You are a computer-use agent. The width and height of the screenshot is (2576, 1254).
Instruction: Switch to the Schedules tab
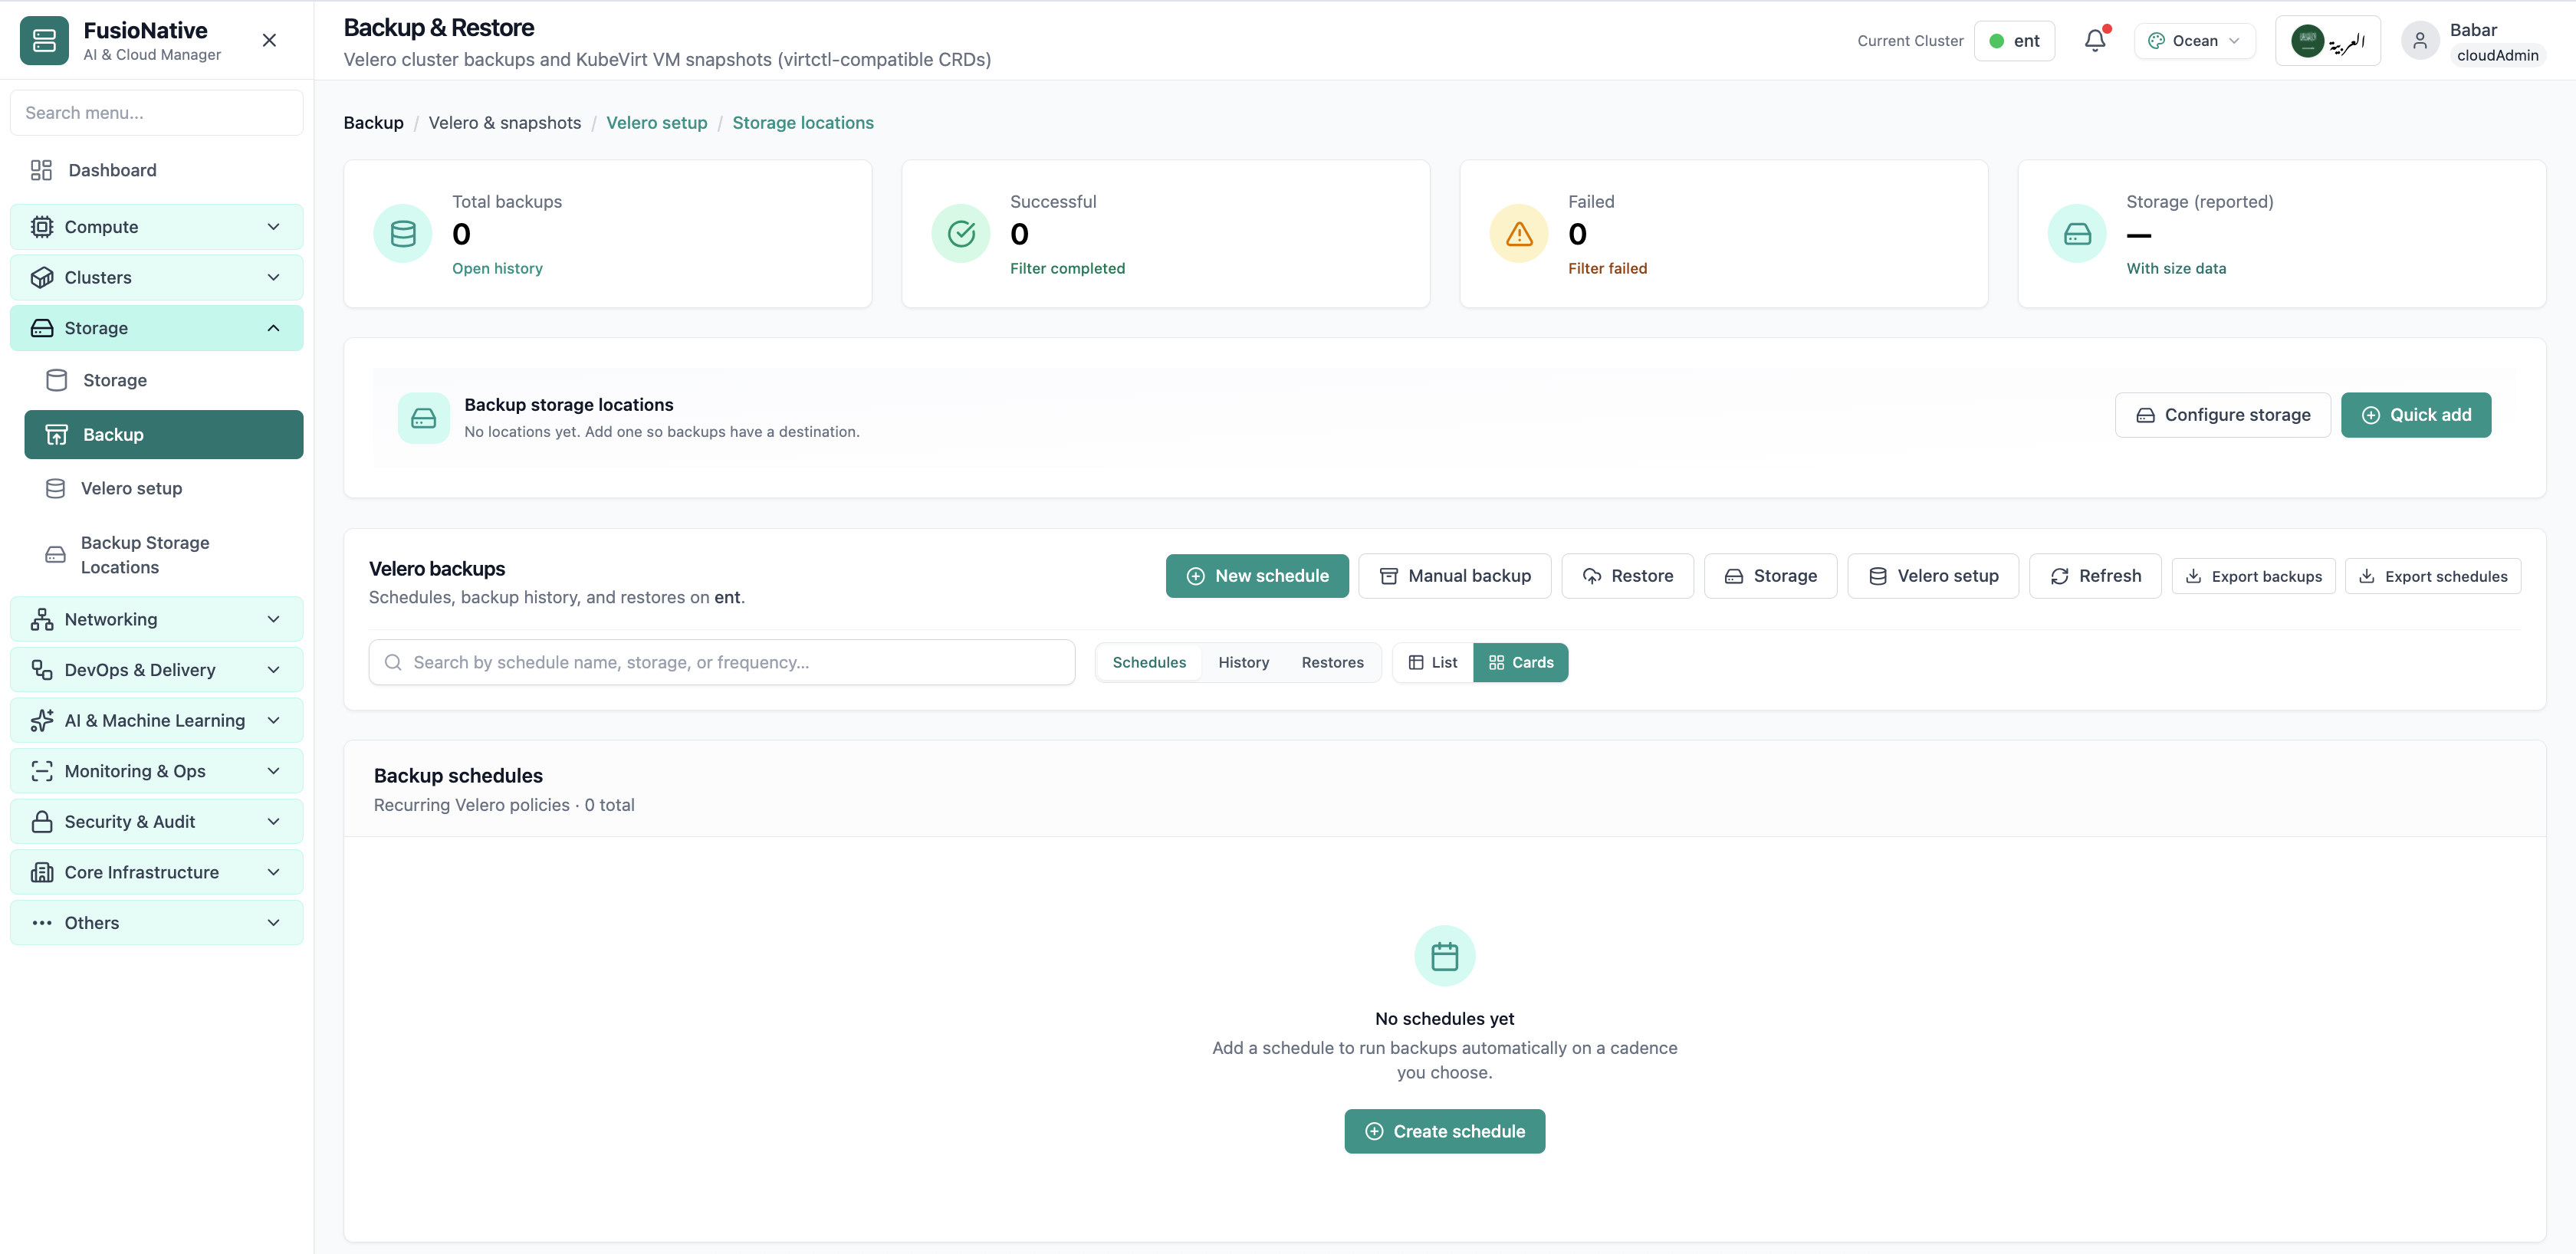[1149, 663]
